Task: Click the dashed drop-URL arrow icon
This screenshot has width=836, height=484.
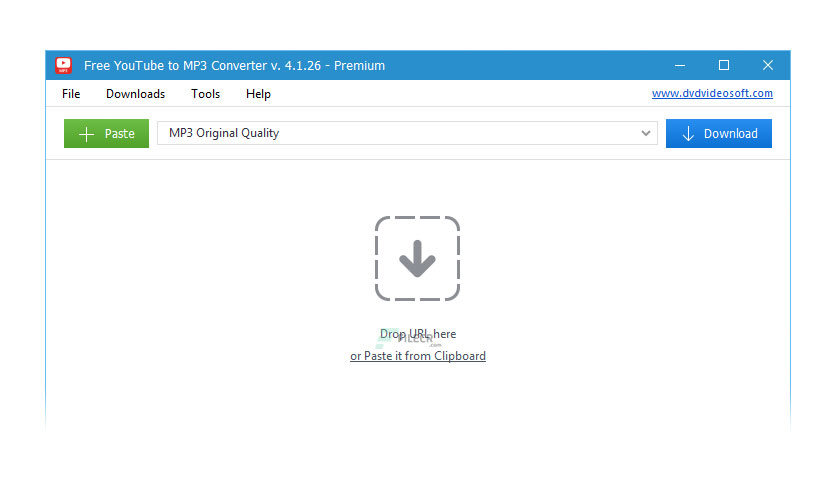Action: pos(417,259)
